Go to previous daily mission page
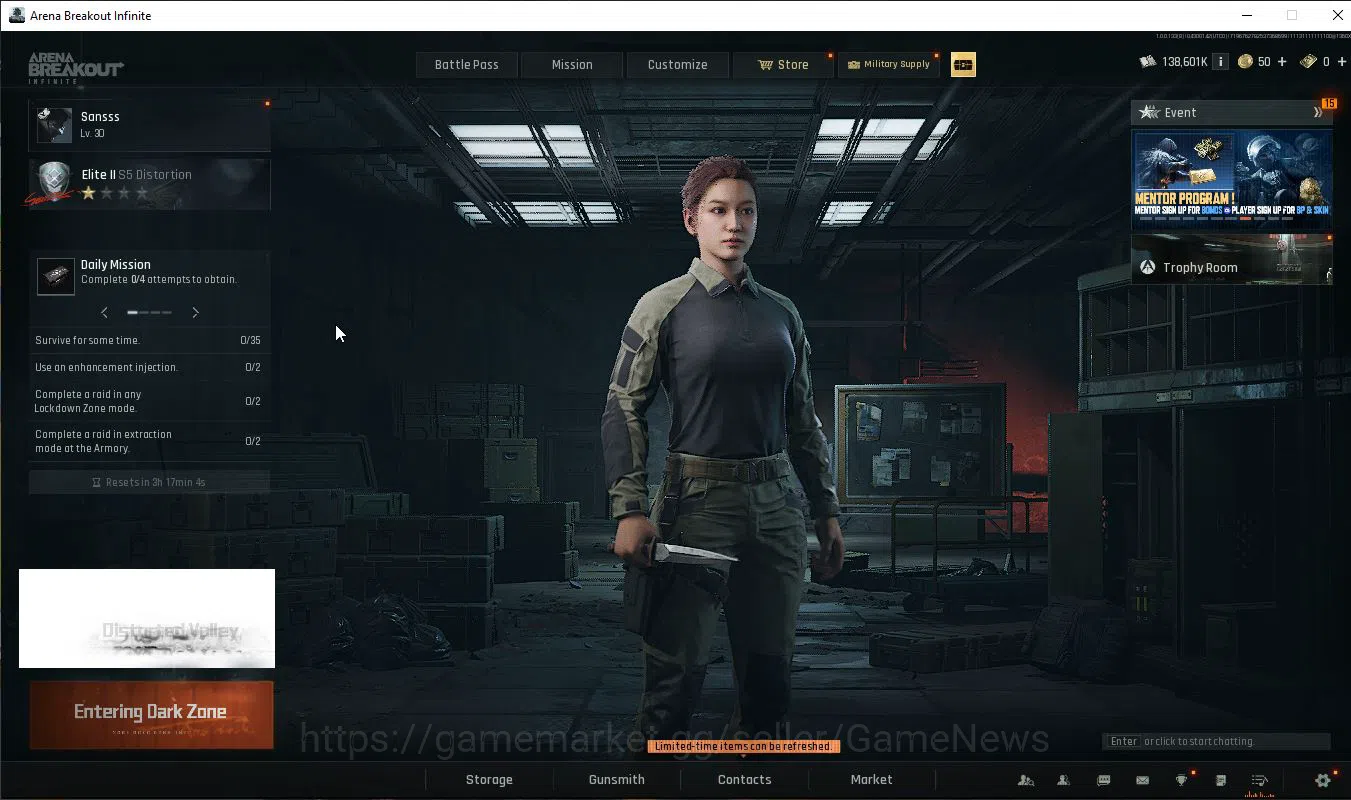 (104, 313)
